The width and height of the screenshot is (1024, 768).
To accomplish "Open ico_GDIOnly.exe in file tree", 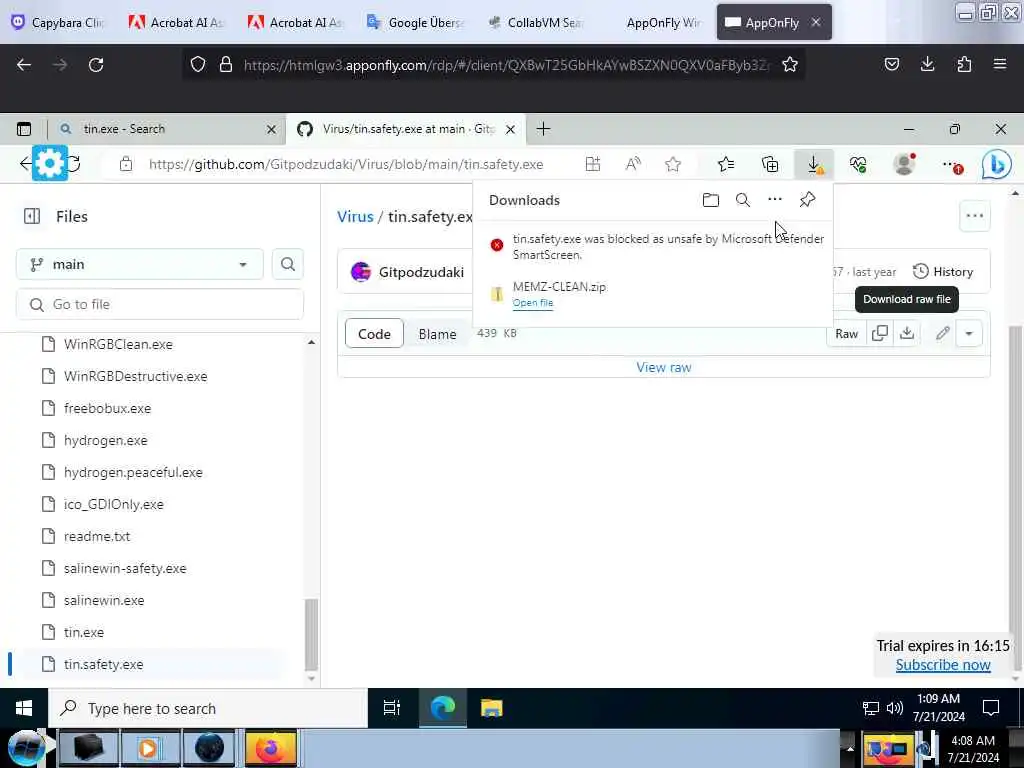I will 114,504.
